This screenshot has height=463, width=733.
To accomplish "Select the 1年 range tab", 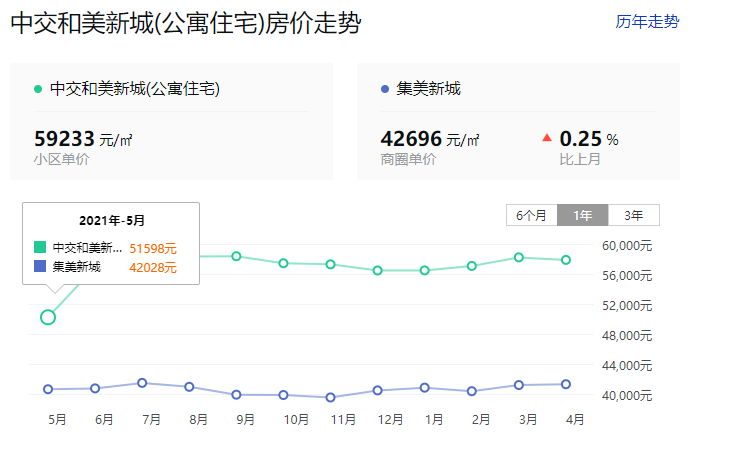I will (x=582, y=215).
